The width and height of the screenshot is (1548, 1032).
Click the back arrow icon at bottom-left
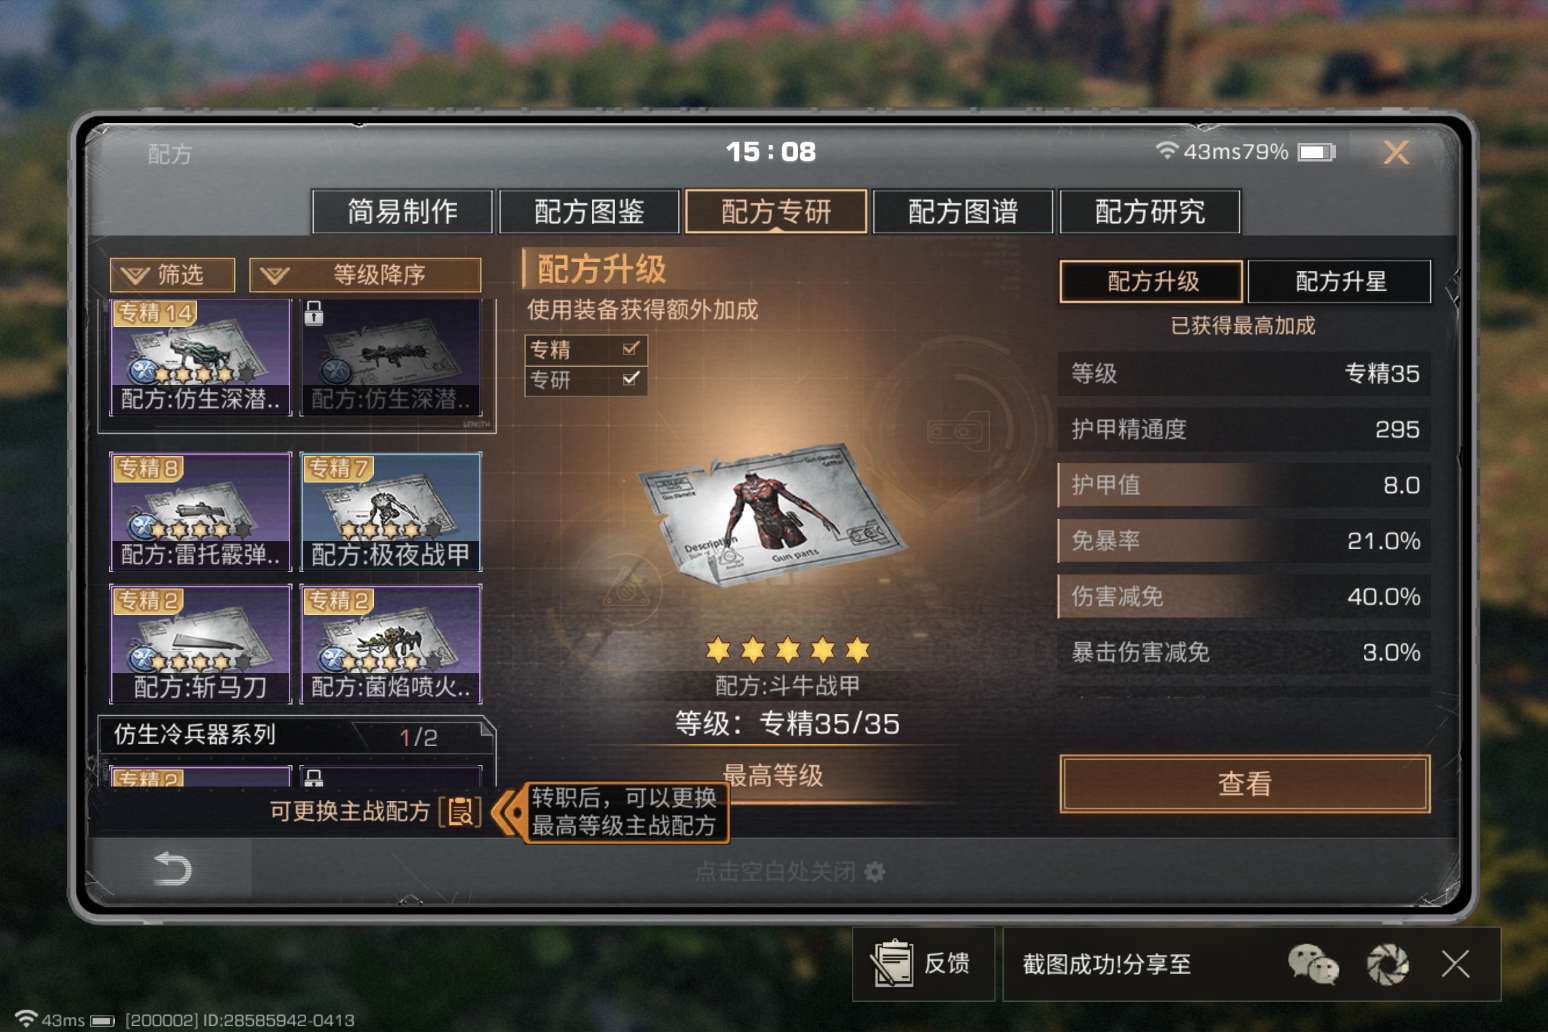pos(172,868)
